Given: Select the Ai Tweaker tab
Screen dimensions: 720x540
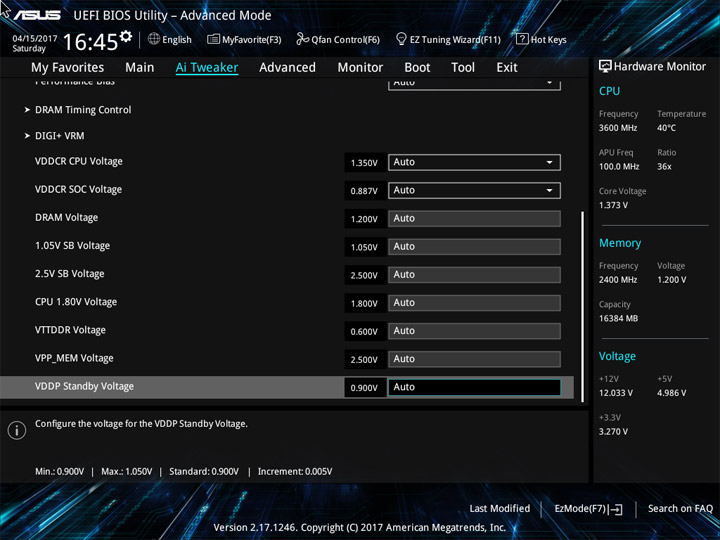Looking at the screenshot, I should pyautogui.click(x=207, y=68).
